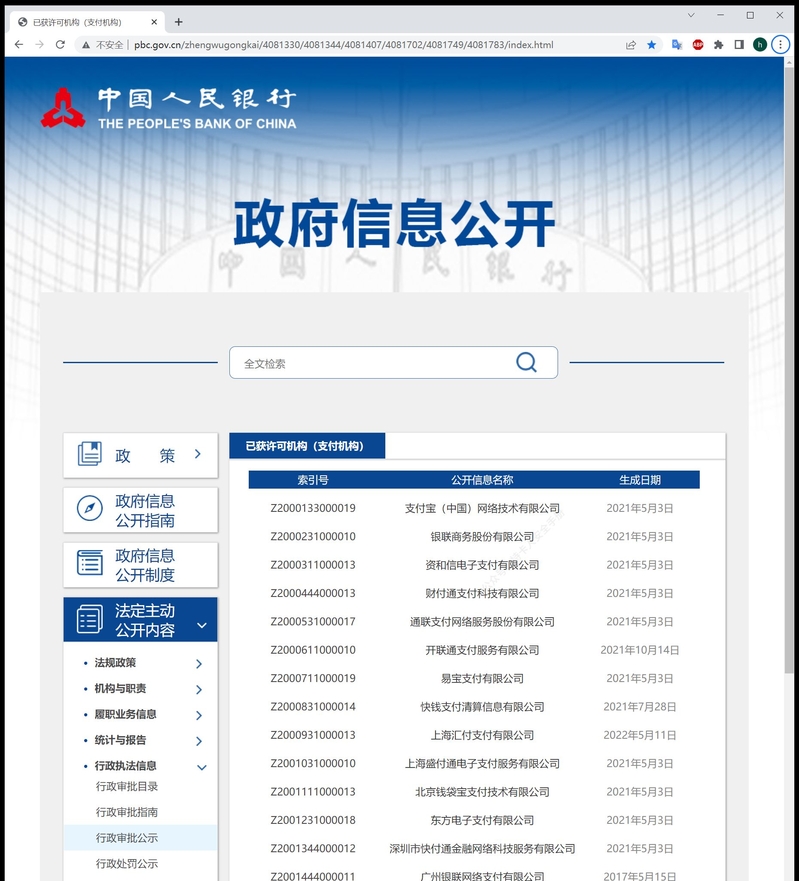Collapse the 行政执法信息 chevron
The image size is (799, 881).
[202, 767]
